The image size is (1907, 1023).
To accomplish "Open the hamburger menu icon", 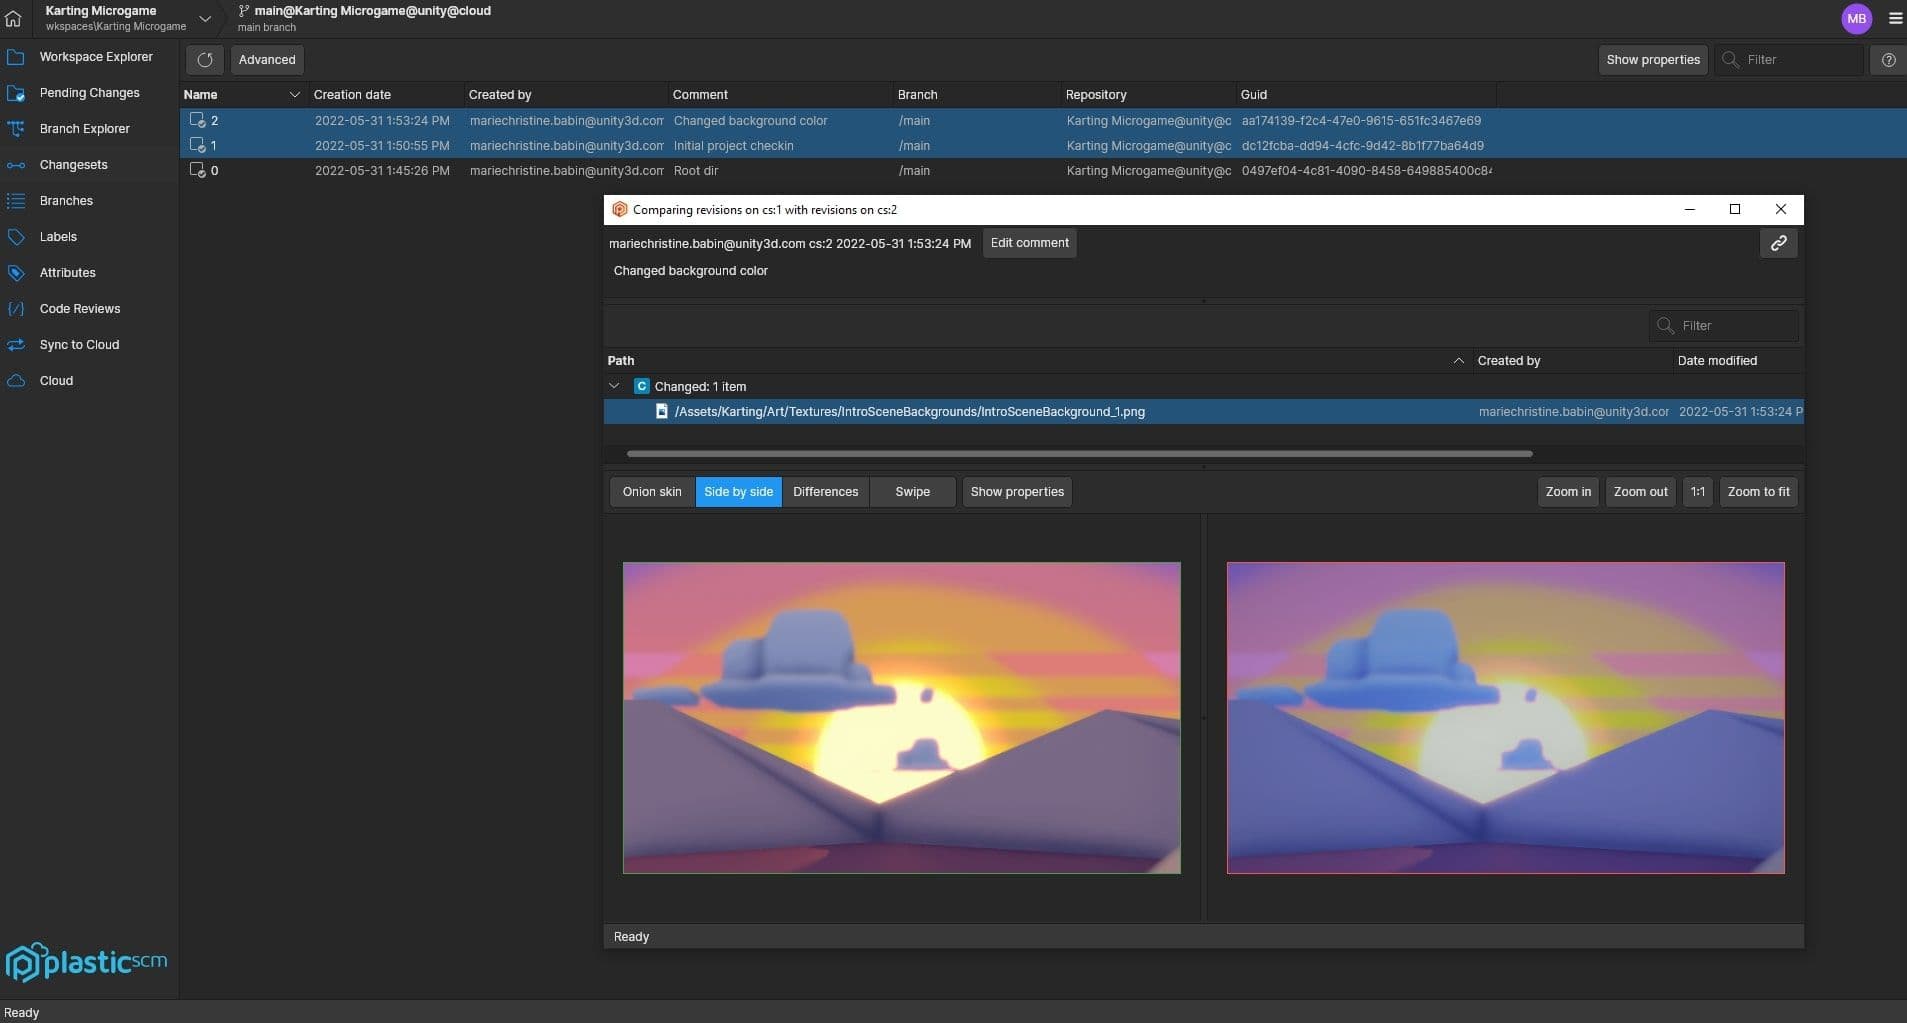I will click(x=1894, y=18).
